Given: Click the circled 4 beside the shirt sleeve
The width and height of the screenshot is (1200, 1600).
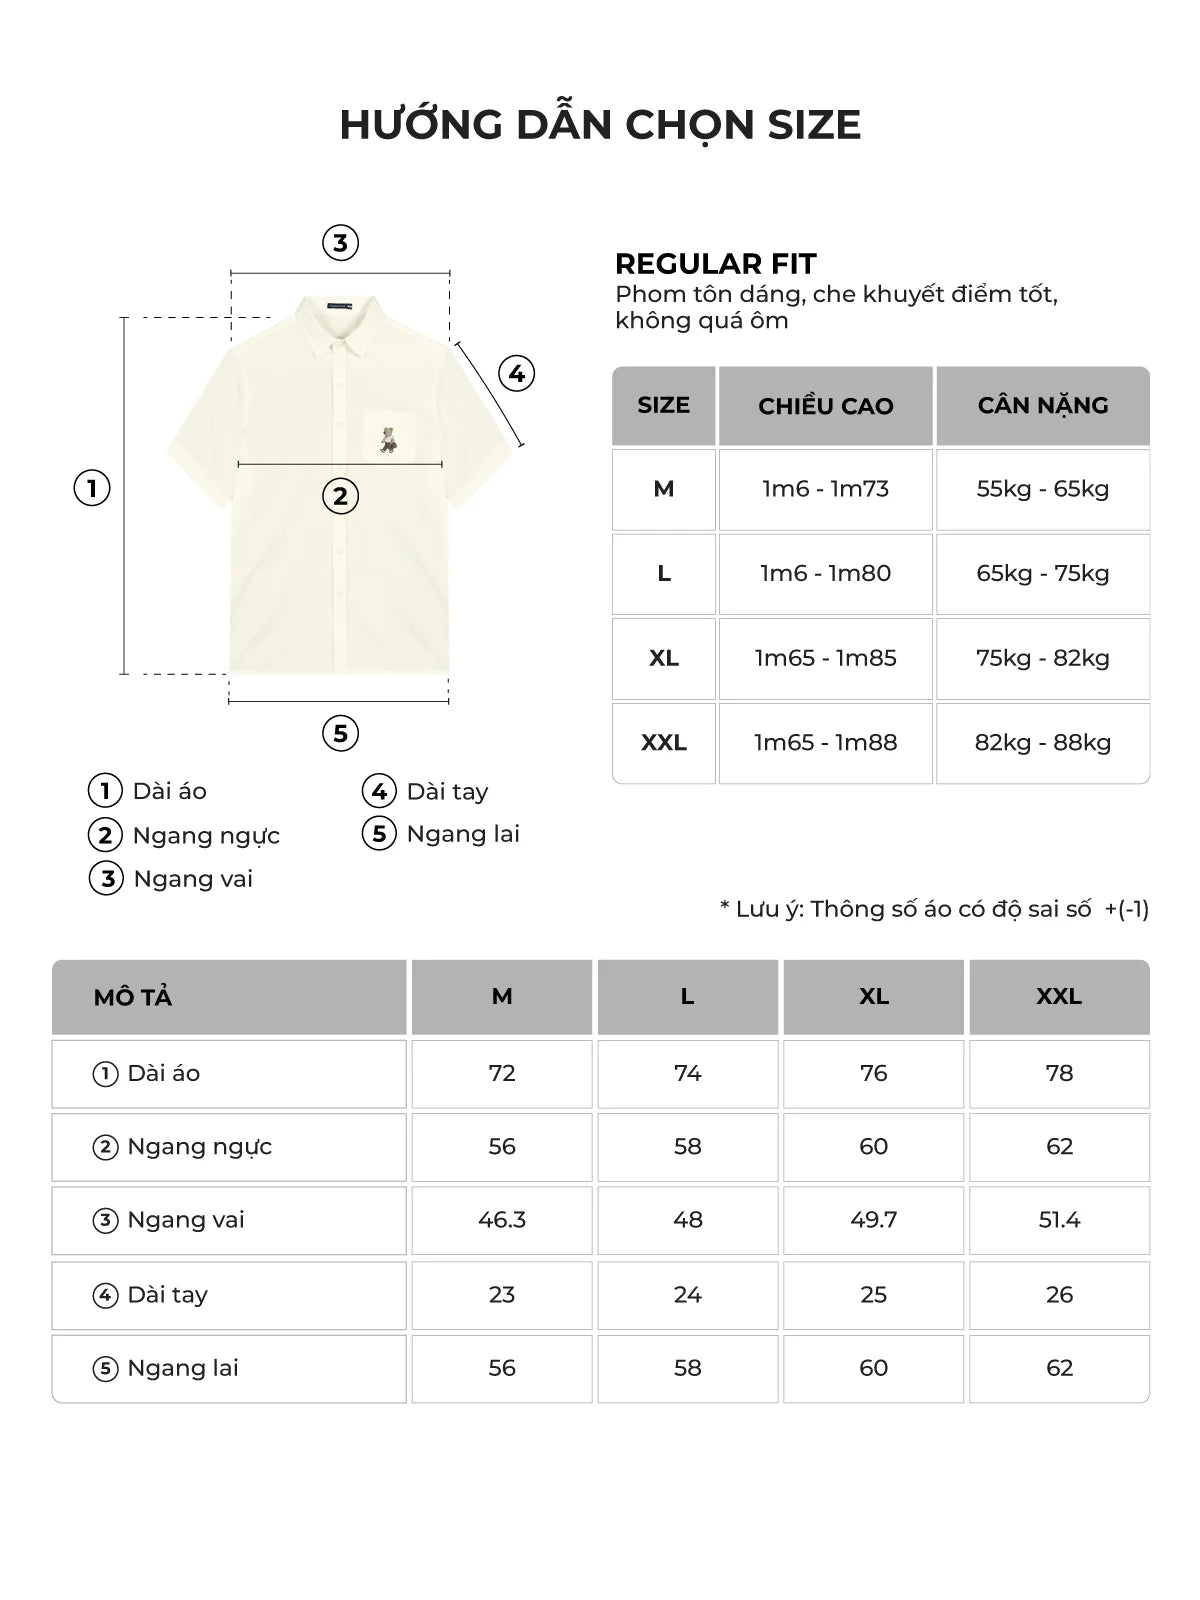Looking at the screenshot, I should pos(516,374).
